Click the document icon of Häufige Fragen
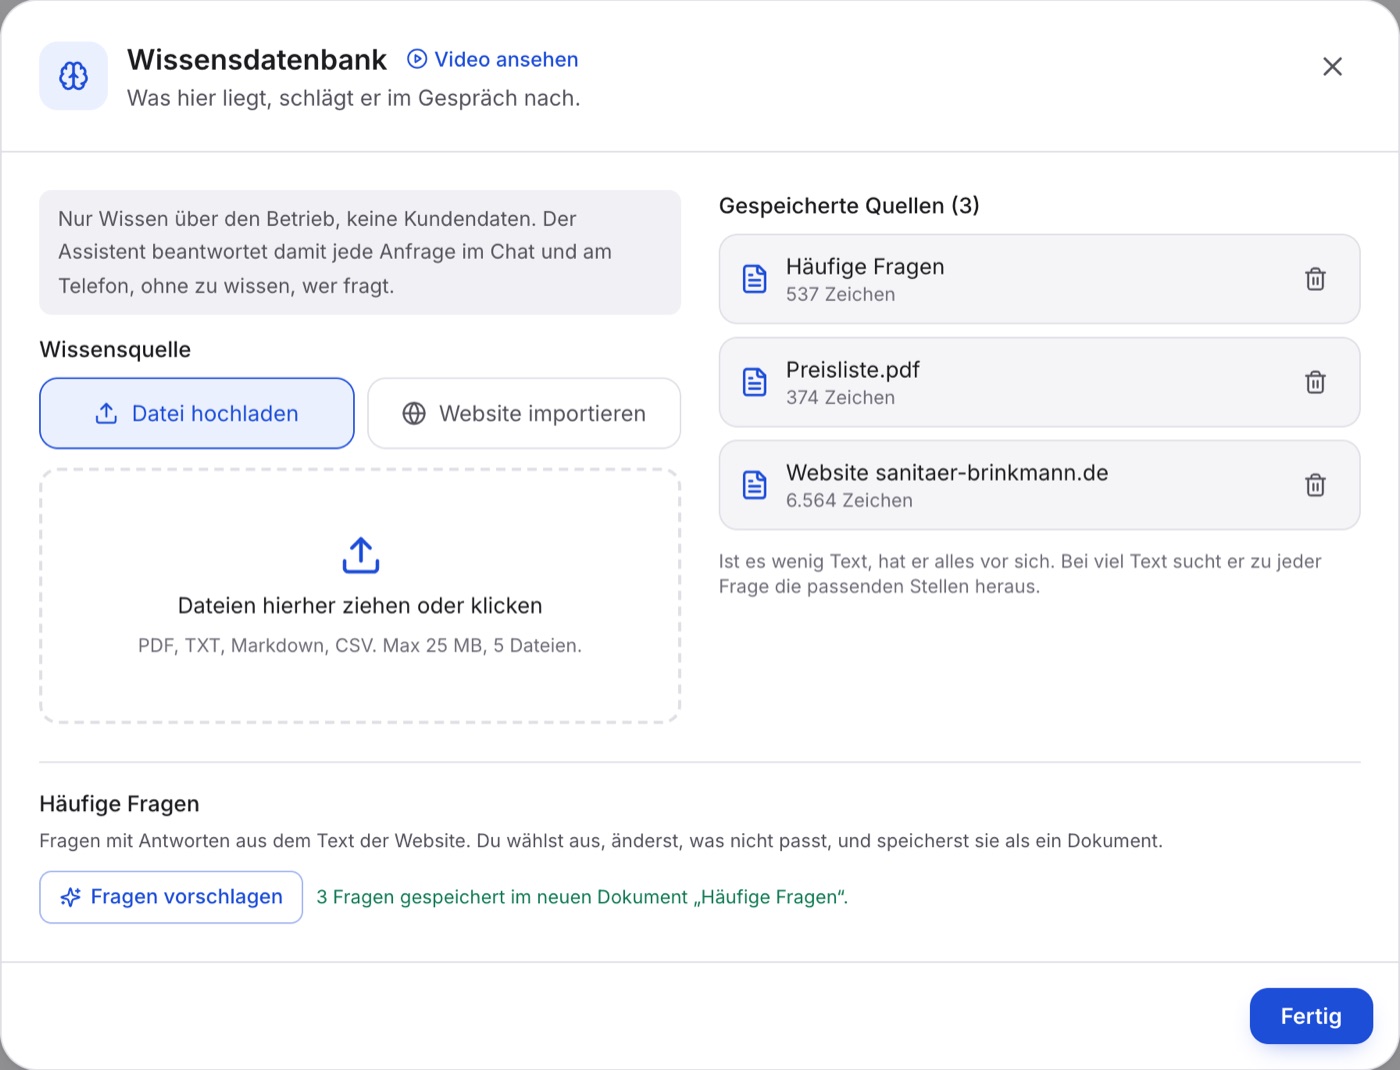Screen dimensions: 1400x1070 pos(755,279)
